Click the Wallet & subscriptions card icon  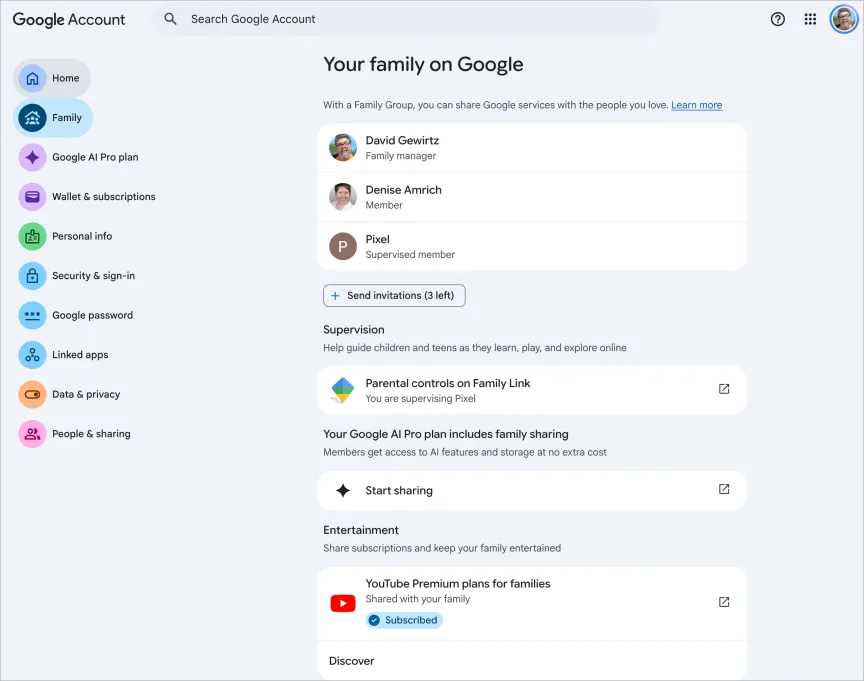pos(33,197)
